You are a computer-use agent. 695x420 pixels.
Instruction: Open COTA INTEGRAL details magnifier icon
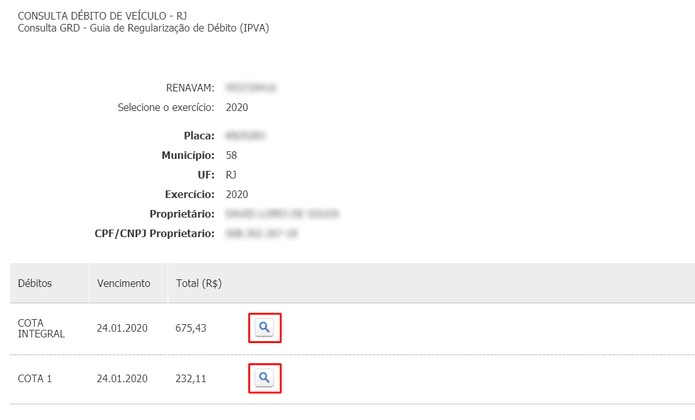coord(264,328)
